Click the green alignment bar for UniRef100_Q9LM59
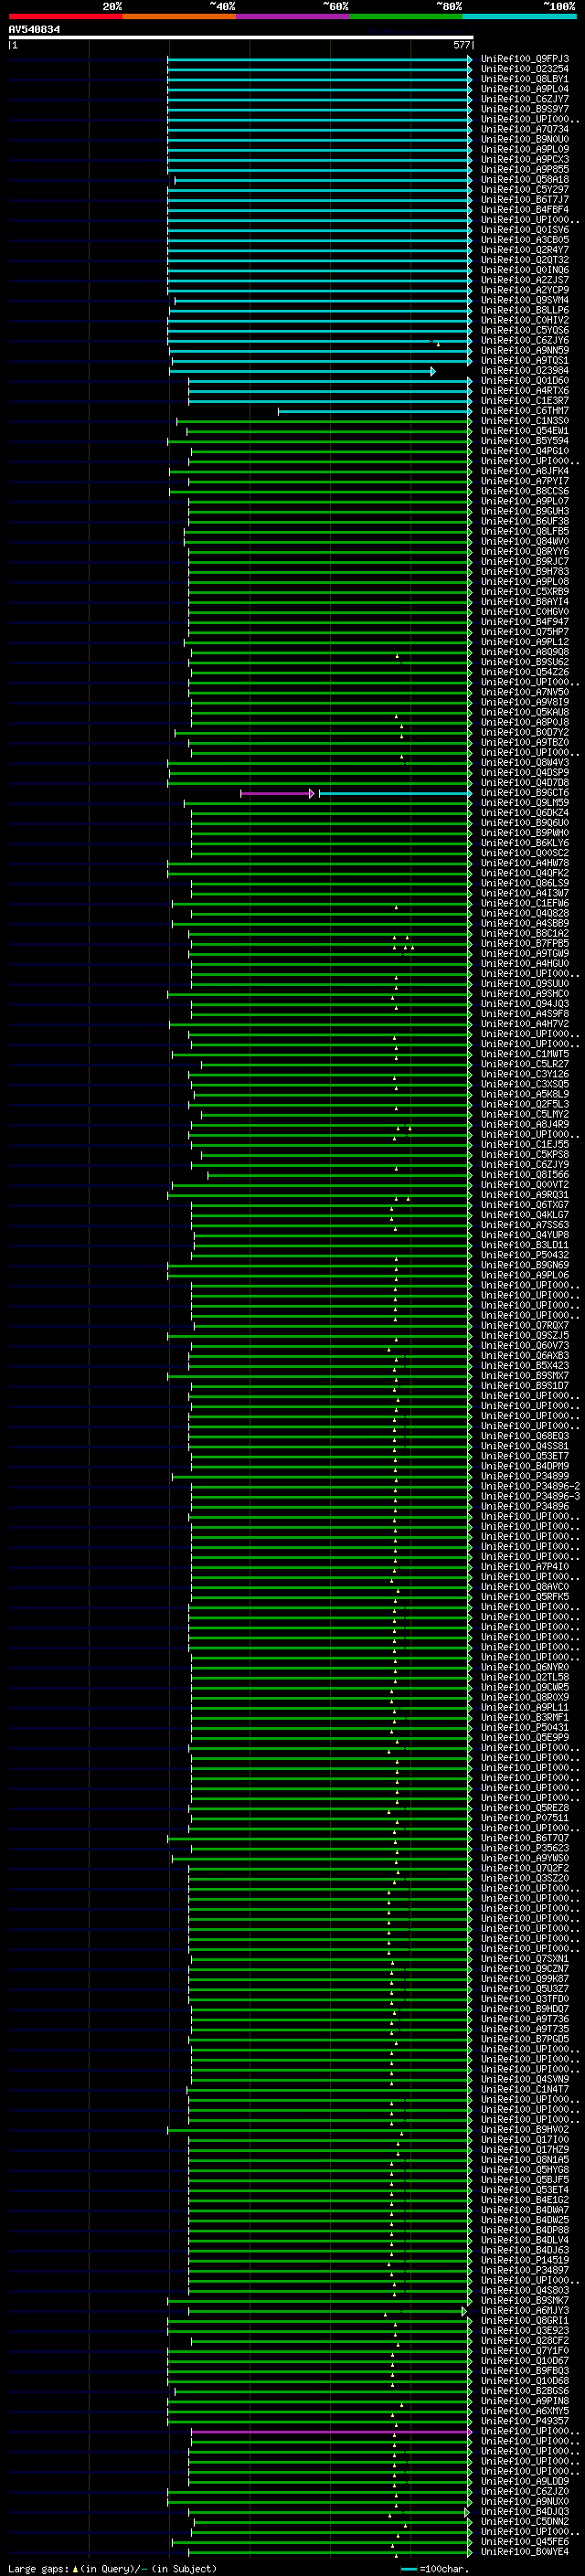This screenshot has width=585, height=2576. pyautogui.click(x=328, y=803)
